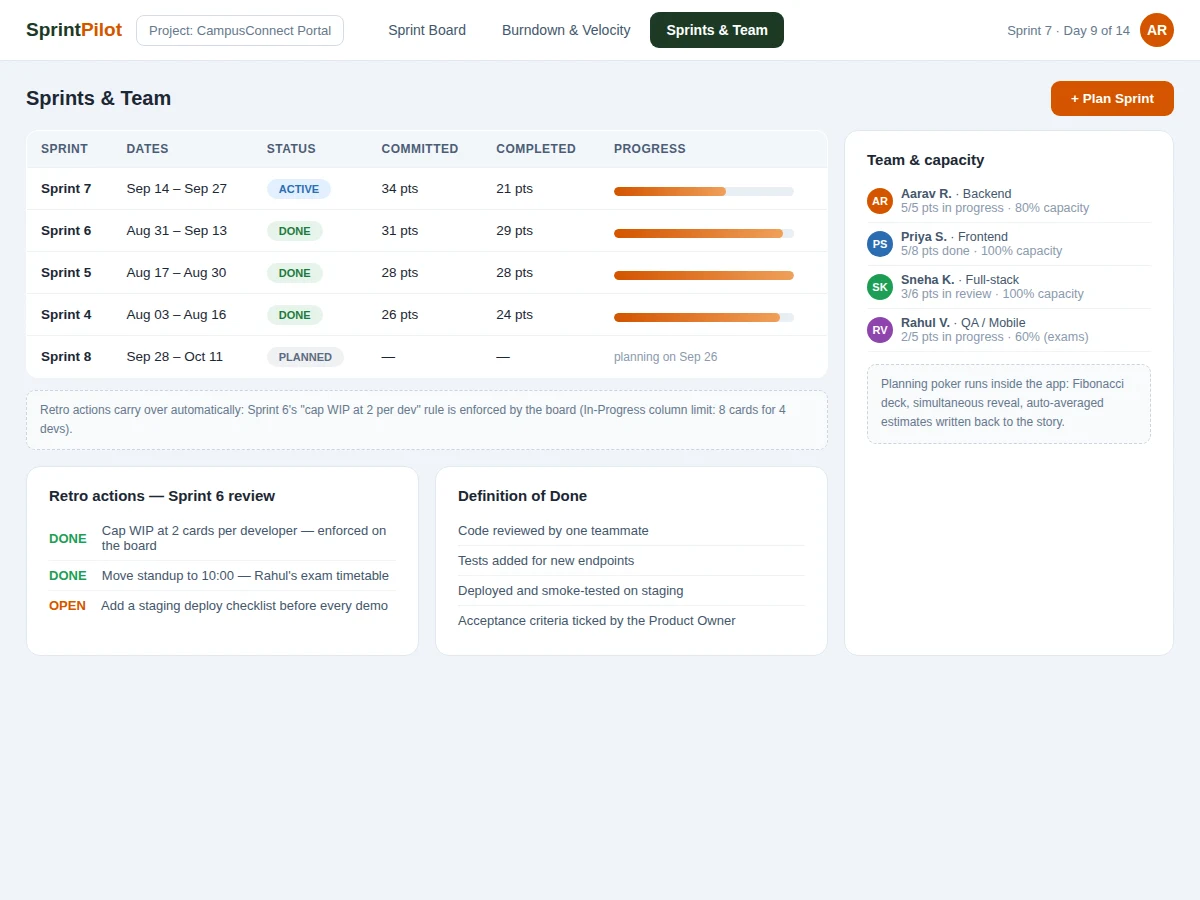Click the AR user avatar in header
Viewport: 1200px width, 900px height.
point(1157,30)
